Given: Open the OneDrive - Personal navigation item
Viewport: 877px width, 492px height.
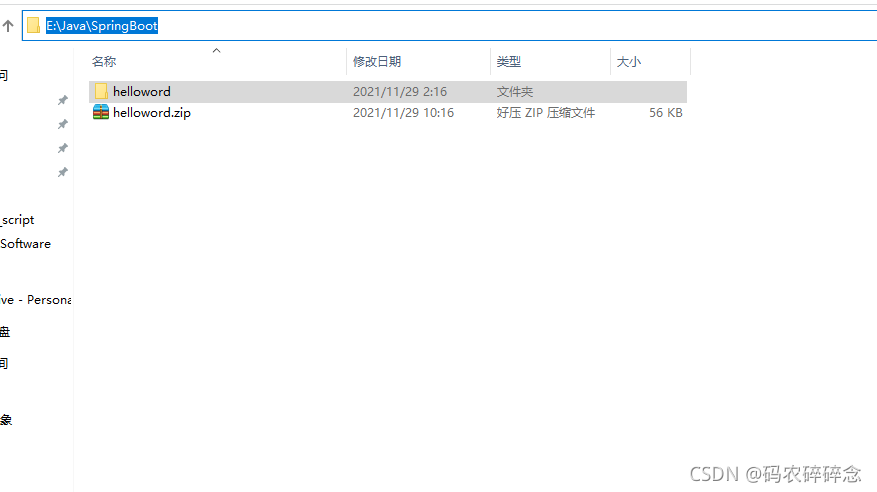Looking at the screenshot, I should 36,300.
